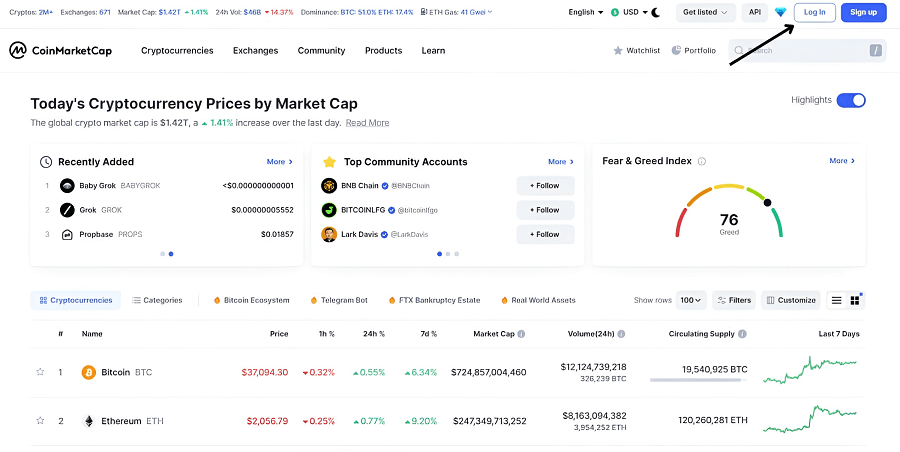
Task: Open Fear & Greed Index info icon
Action: pyautogui.click(x=701, y=161)
